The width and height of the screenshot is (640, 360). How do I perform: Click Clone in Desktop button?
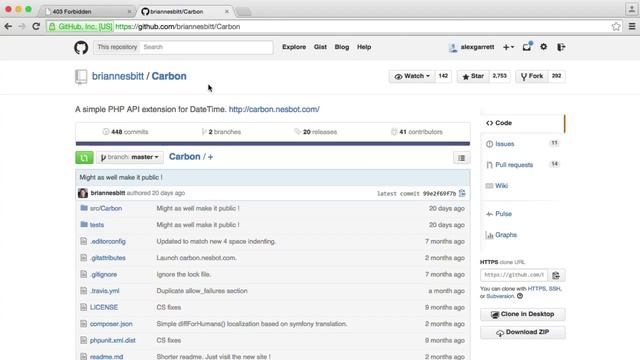(523, 314)
